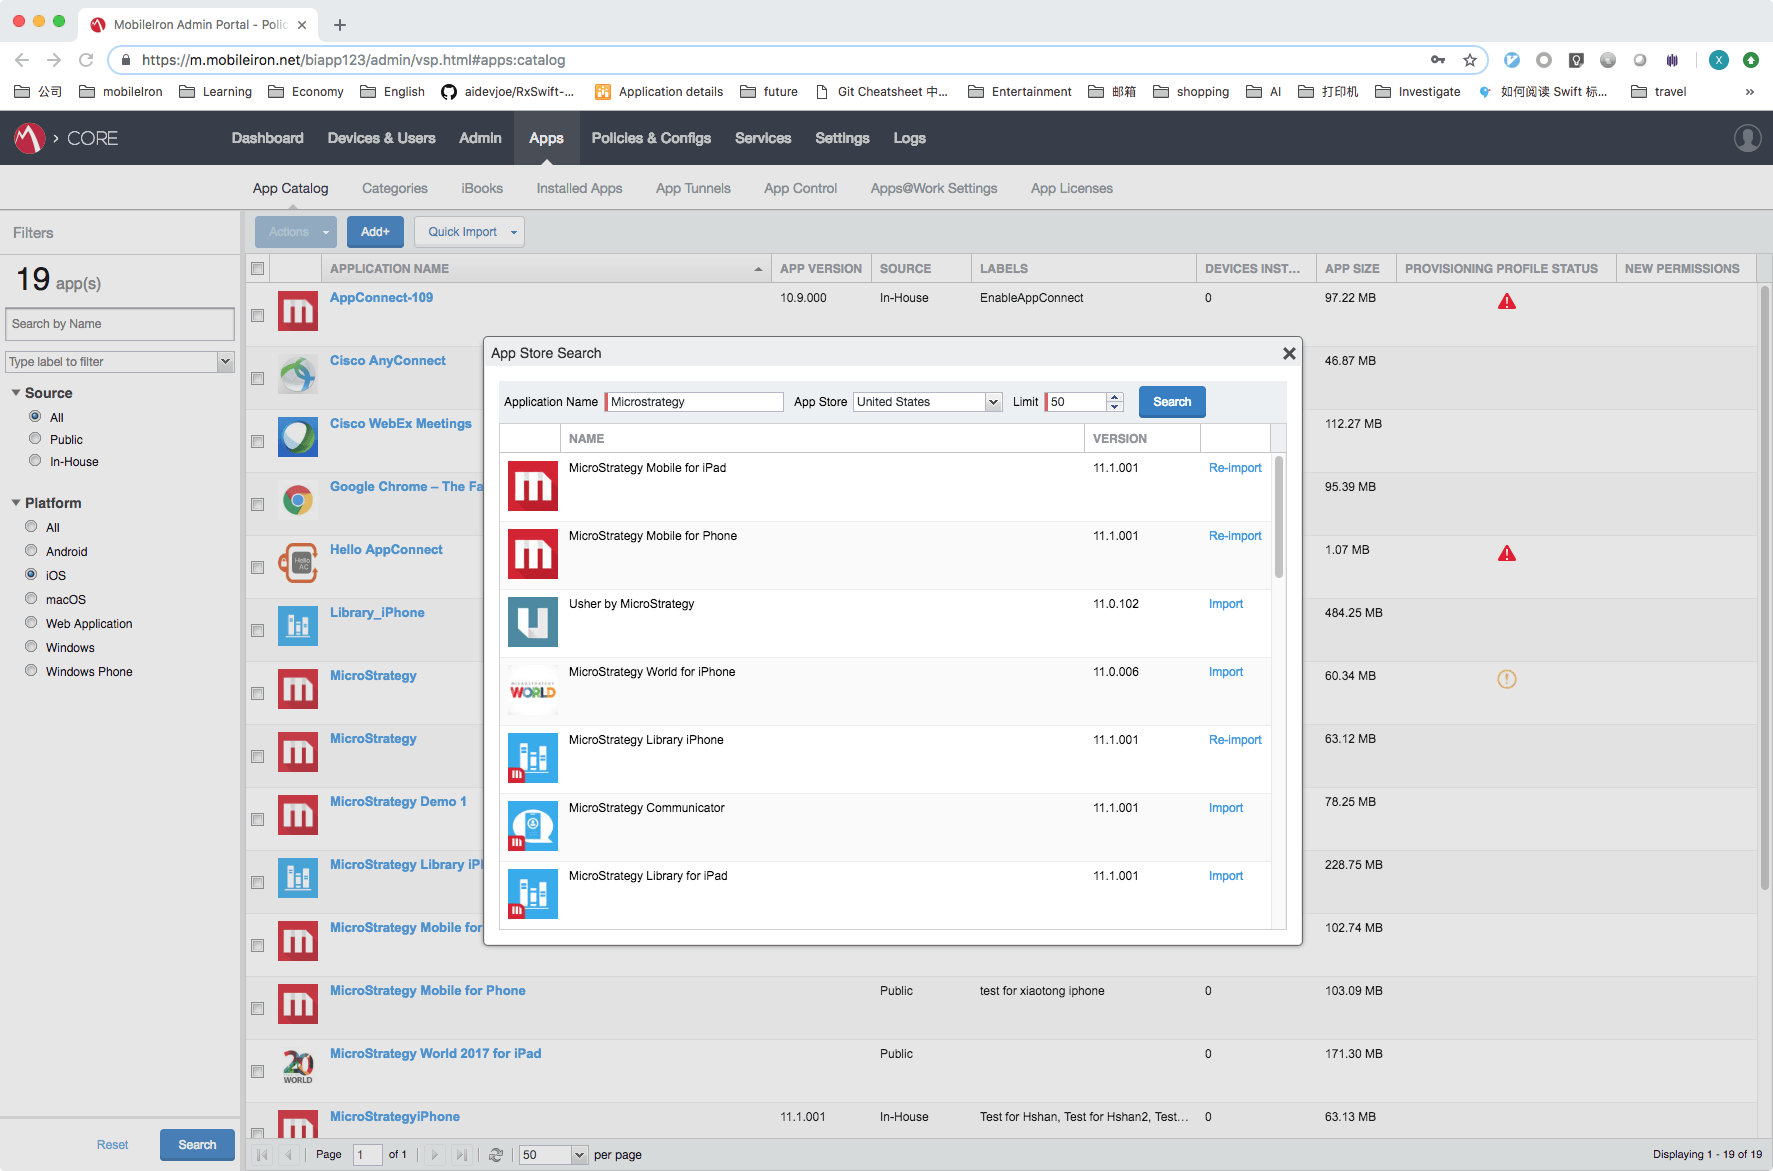
Task: Refresh the app catalog table
Action: (496, 1155)
